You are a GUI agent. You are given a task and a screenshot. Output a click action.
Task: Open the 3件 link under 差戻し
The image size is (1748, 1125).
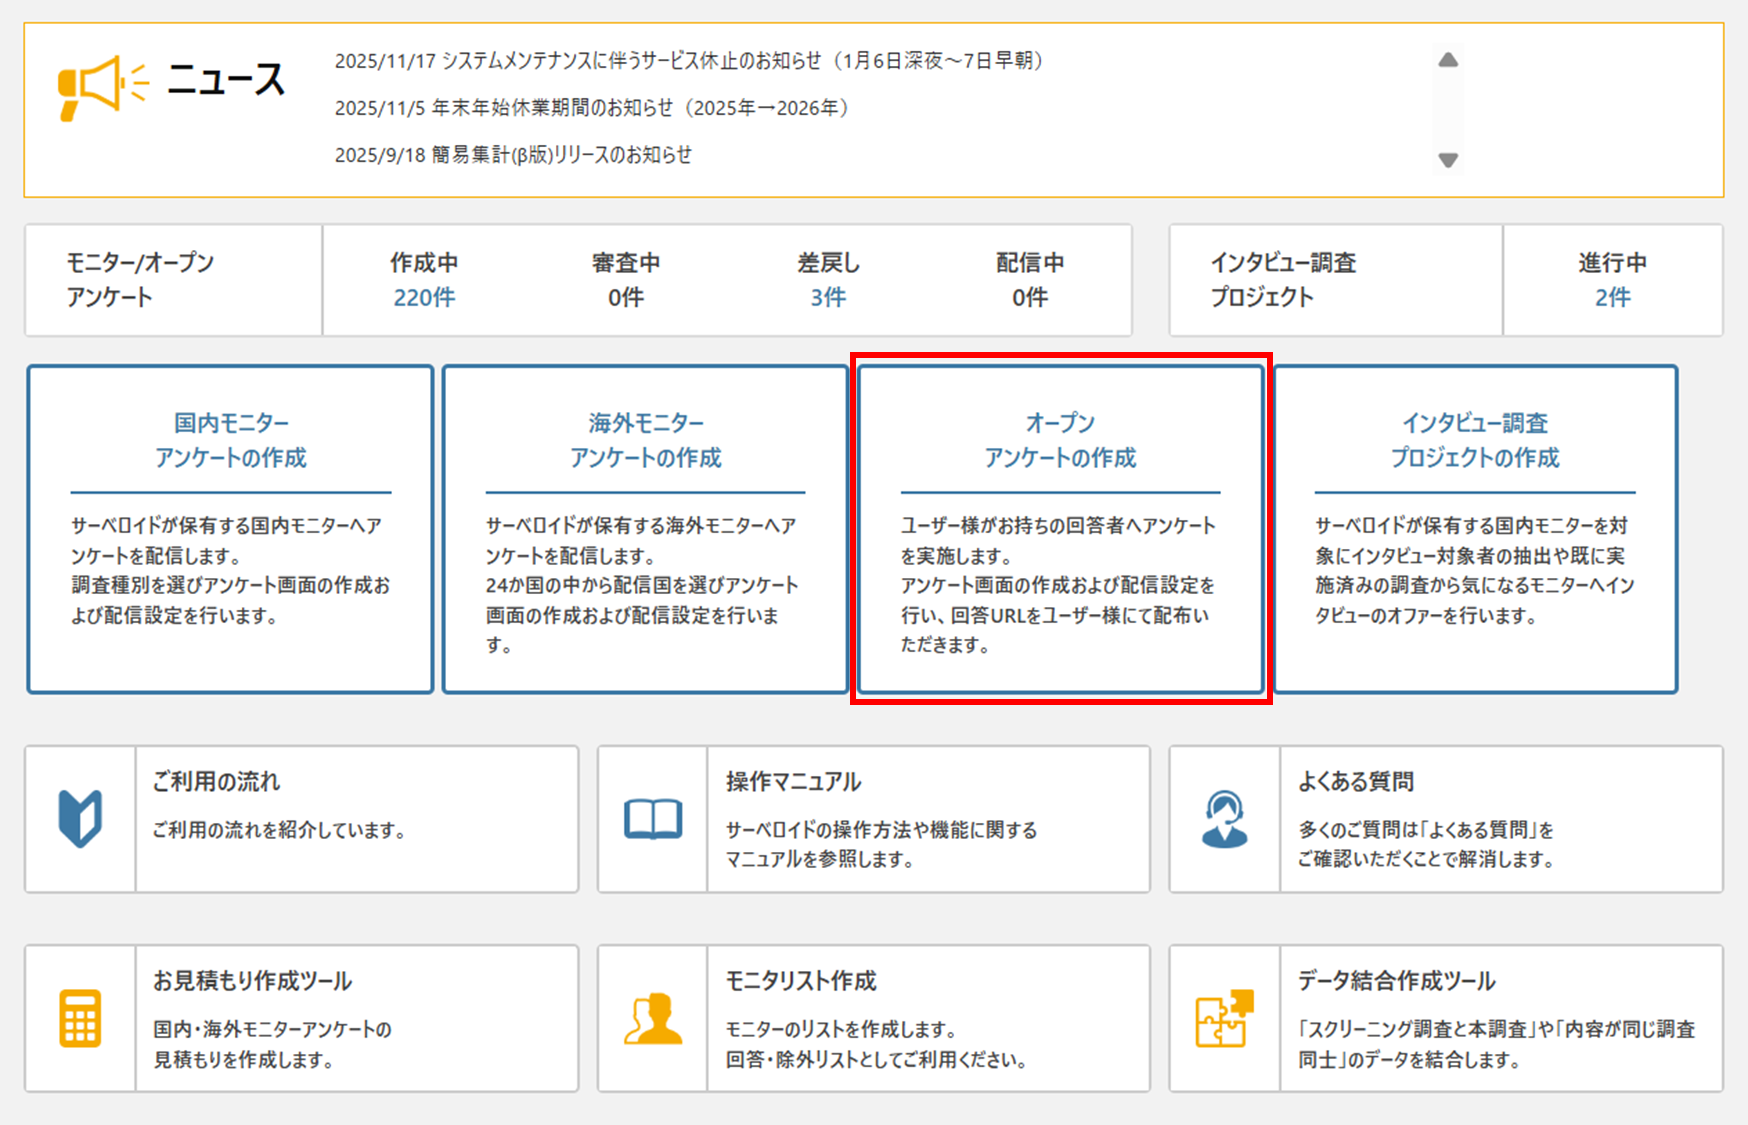click(828, 297)
